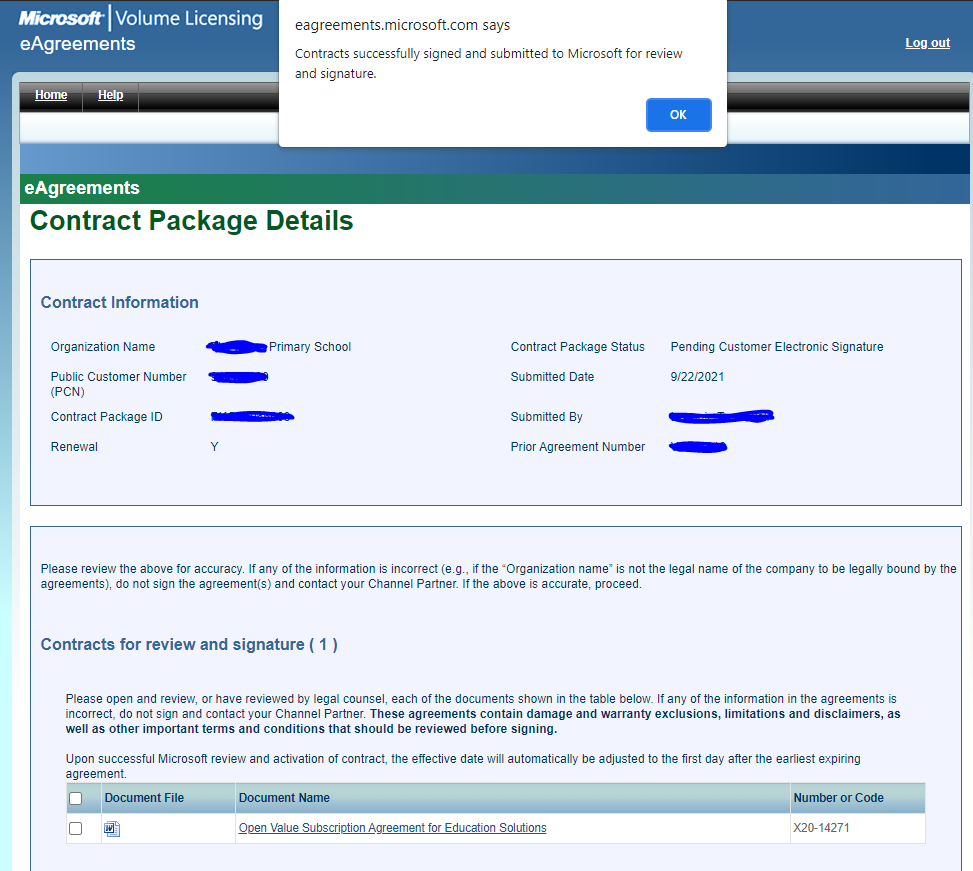Screen dimensions: 973x871
Task: Click the green eAgreements banner
Action: tap(82, 188)
